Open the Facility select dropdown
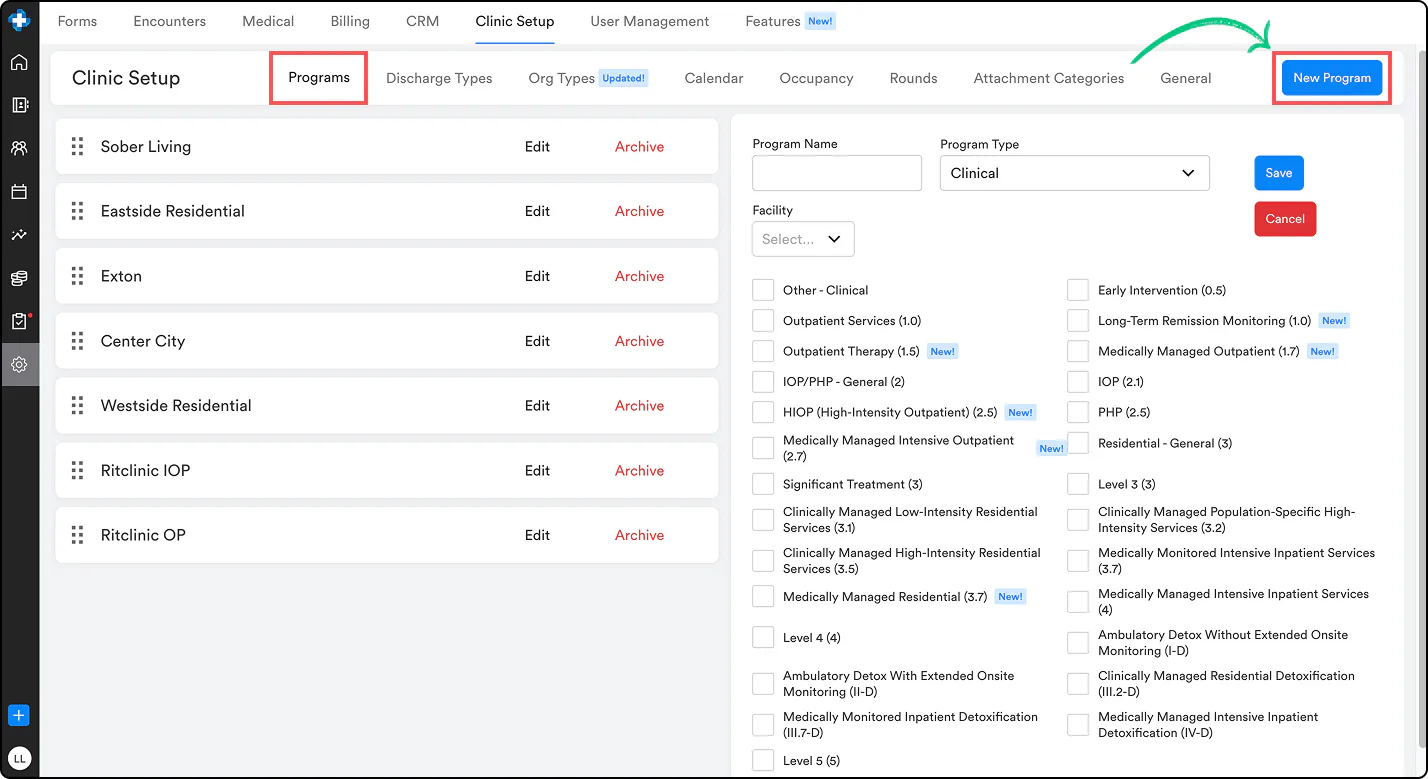 pyautogui.click(x=803, y=239)
